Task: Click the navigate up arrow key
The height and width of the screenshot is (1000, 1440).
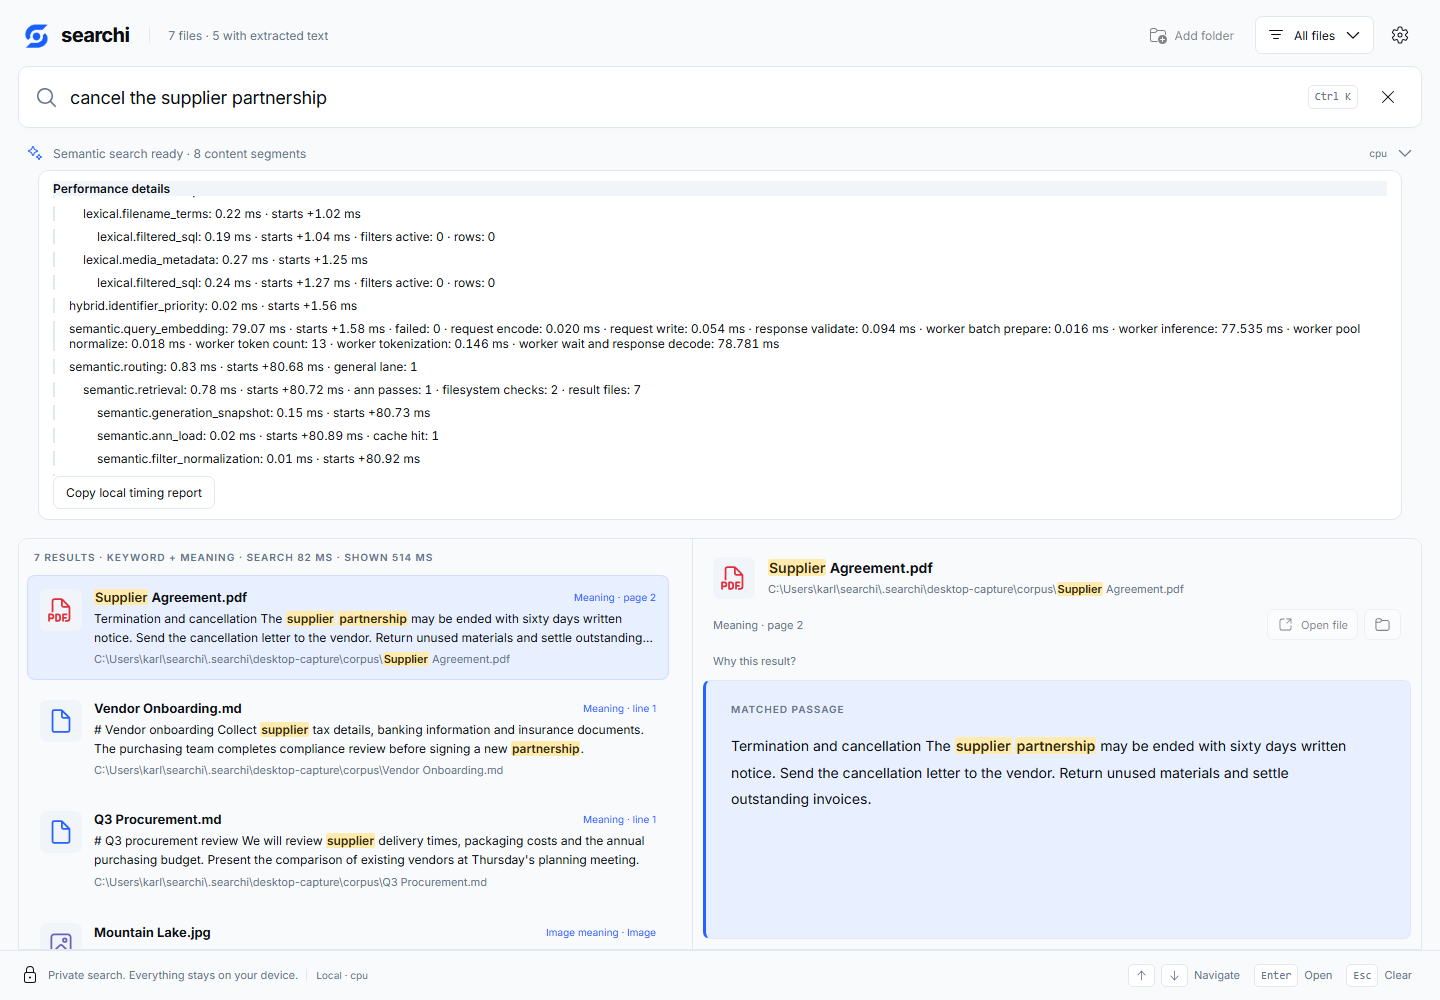Action: [x=1141, y=975]
